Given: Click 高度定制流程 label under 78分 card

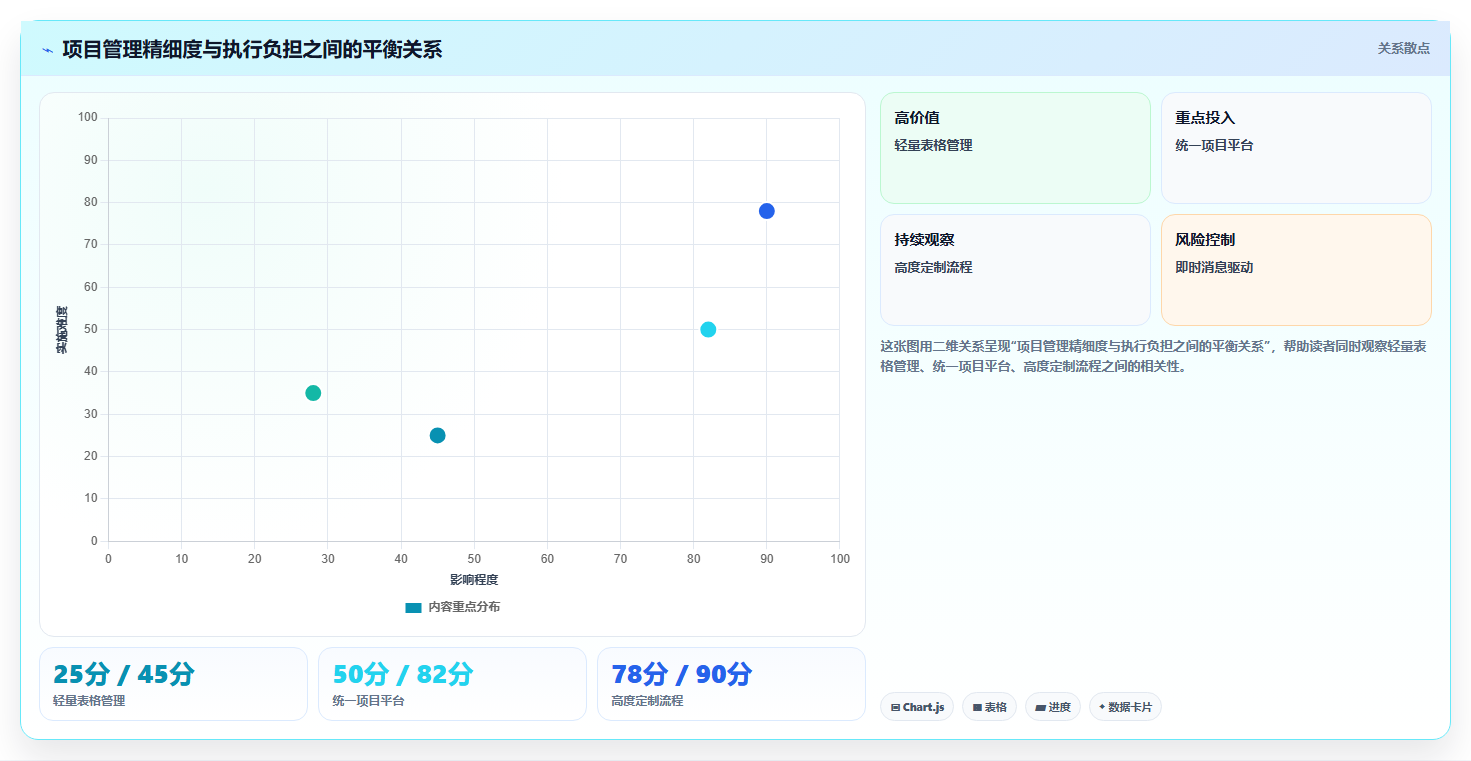Looking at the screenshot, I should tap(647, 701).
